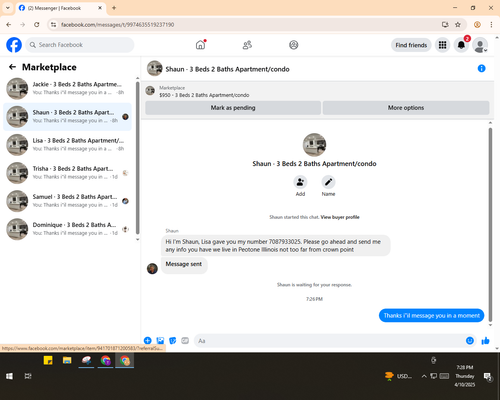Click the Name edit pencil icon
This screenshot has height=400, width=500.
pyautogui.click(x=328, y=182)
